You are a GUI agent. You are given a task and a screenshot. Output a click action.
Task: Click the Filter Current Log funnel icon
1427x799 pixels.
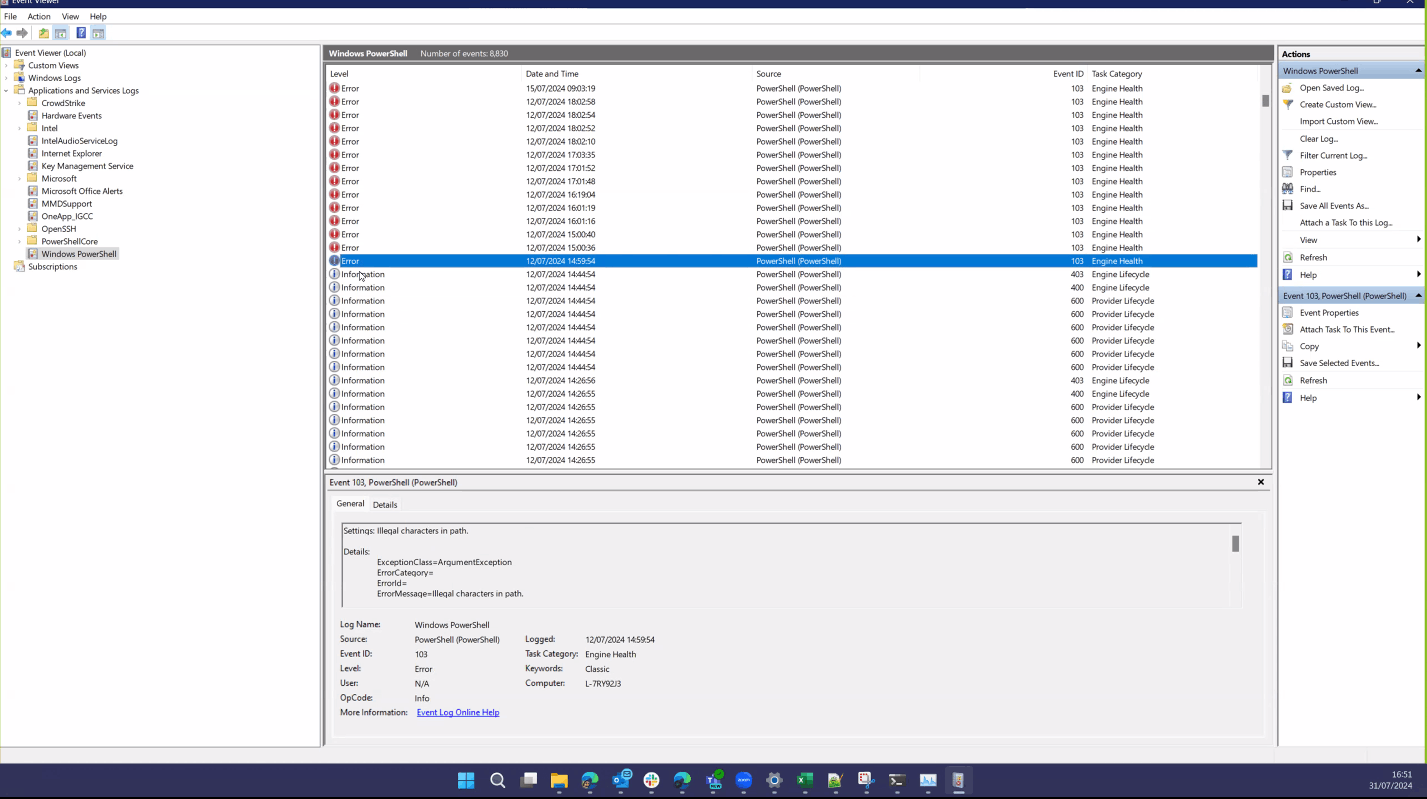(x=1288, y=155)
